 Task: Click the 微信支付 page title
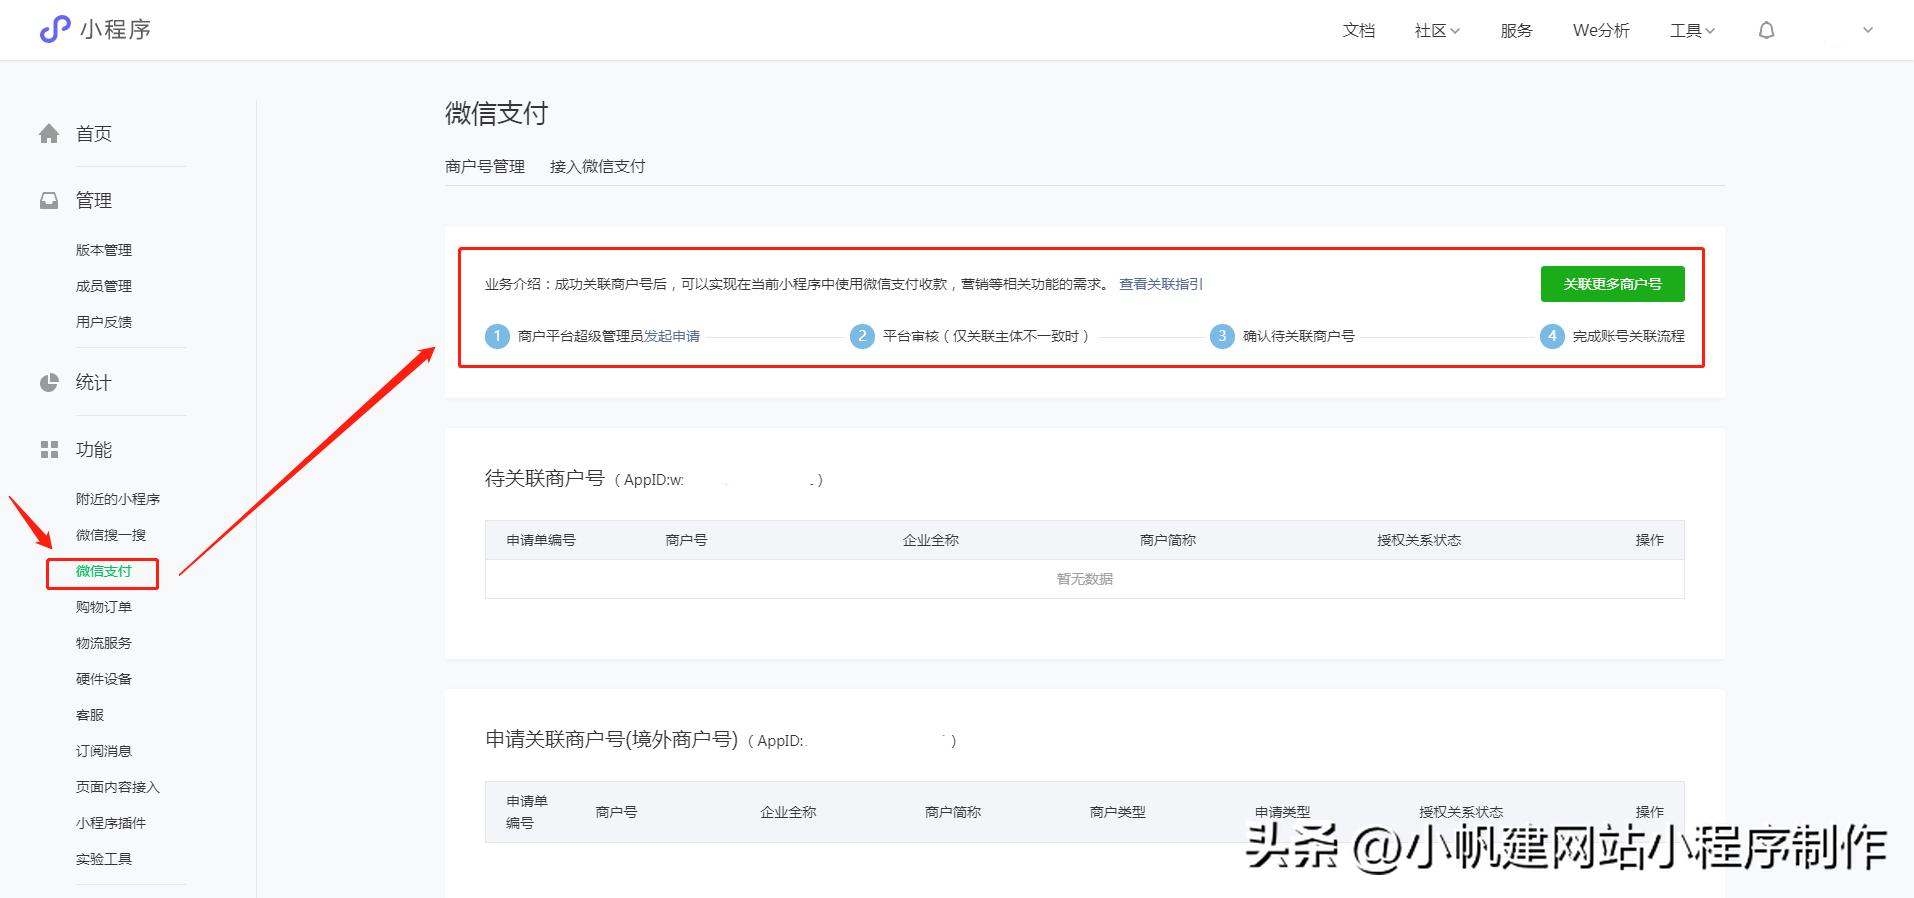(x=497, y=114)
